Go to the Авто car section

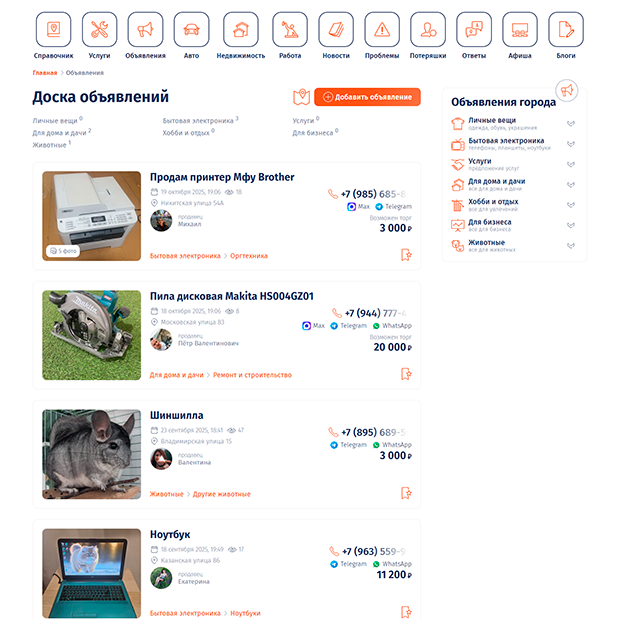pyautogui.click(x=191, y=29)
